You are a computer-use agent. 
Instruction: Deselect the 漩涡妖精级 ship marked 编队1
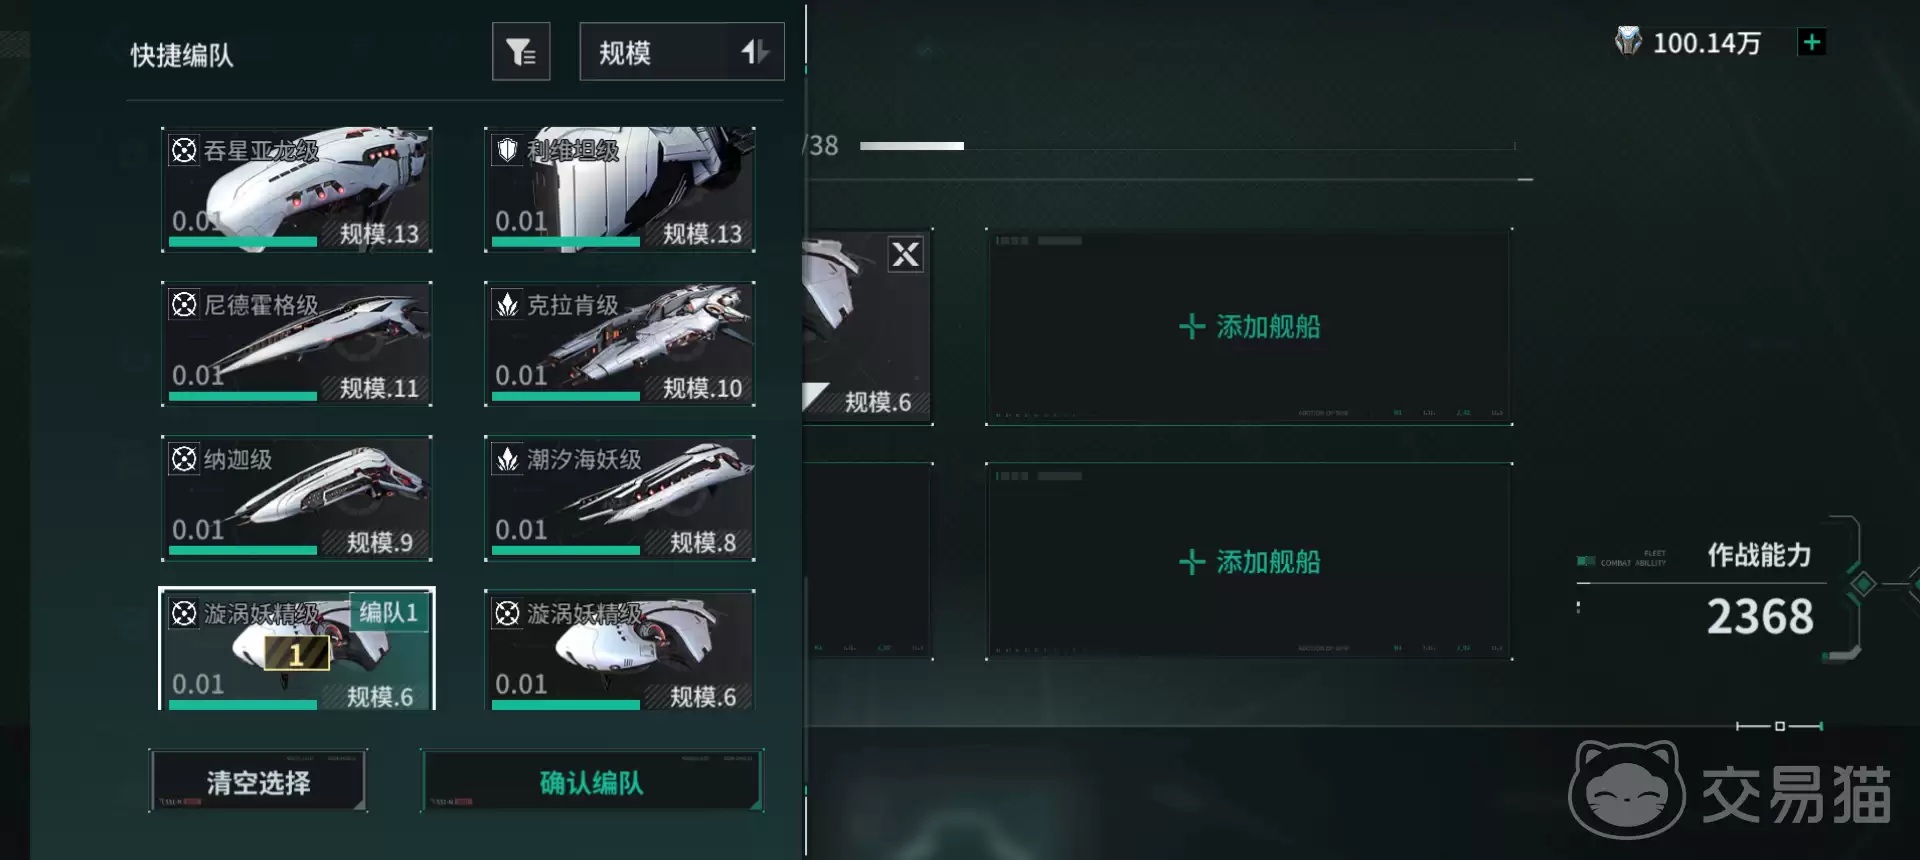pos(297,650)
